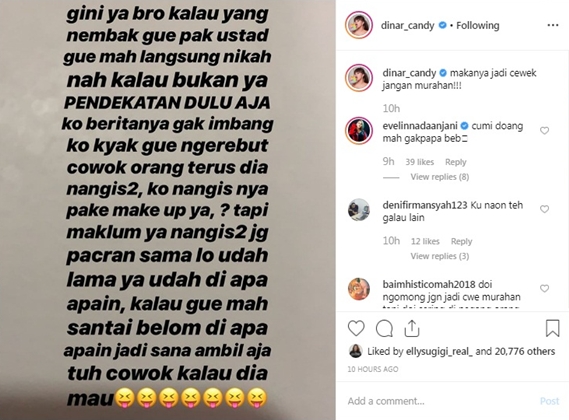Viewport: 569px width, 420px height.
Task: Open evelinnadaanjani's avatar thumbnail
Action: tap(359, 131)
